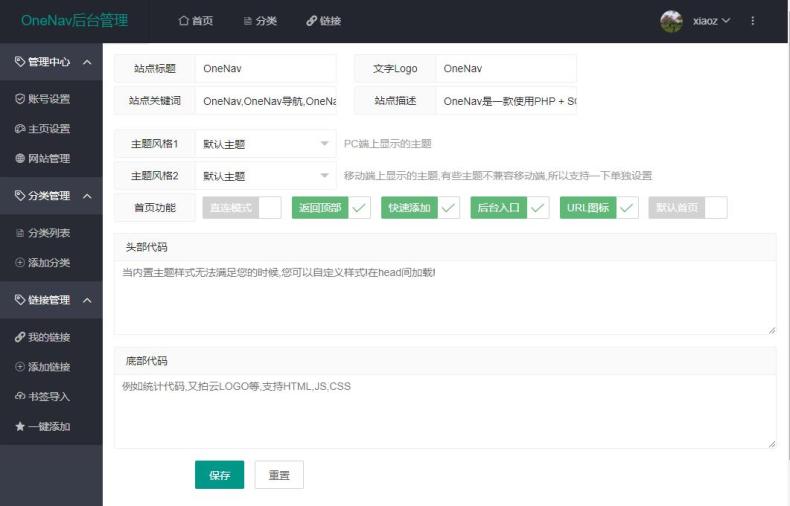Click the star icon beside 一键添加

click(20, 426)
